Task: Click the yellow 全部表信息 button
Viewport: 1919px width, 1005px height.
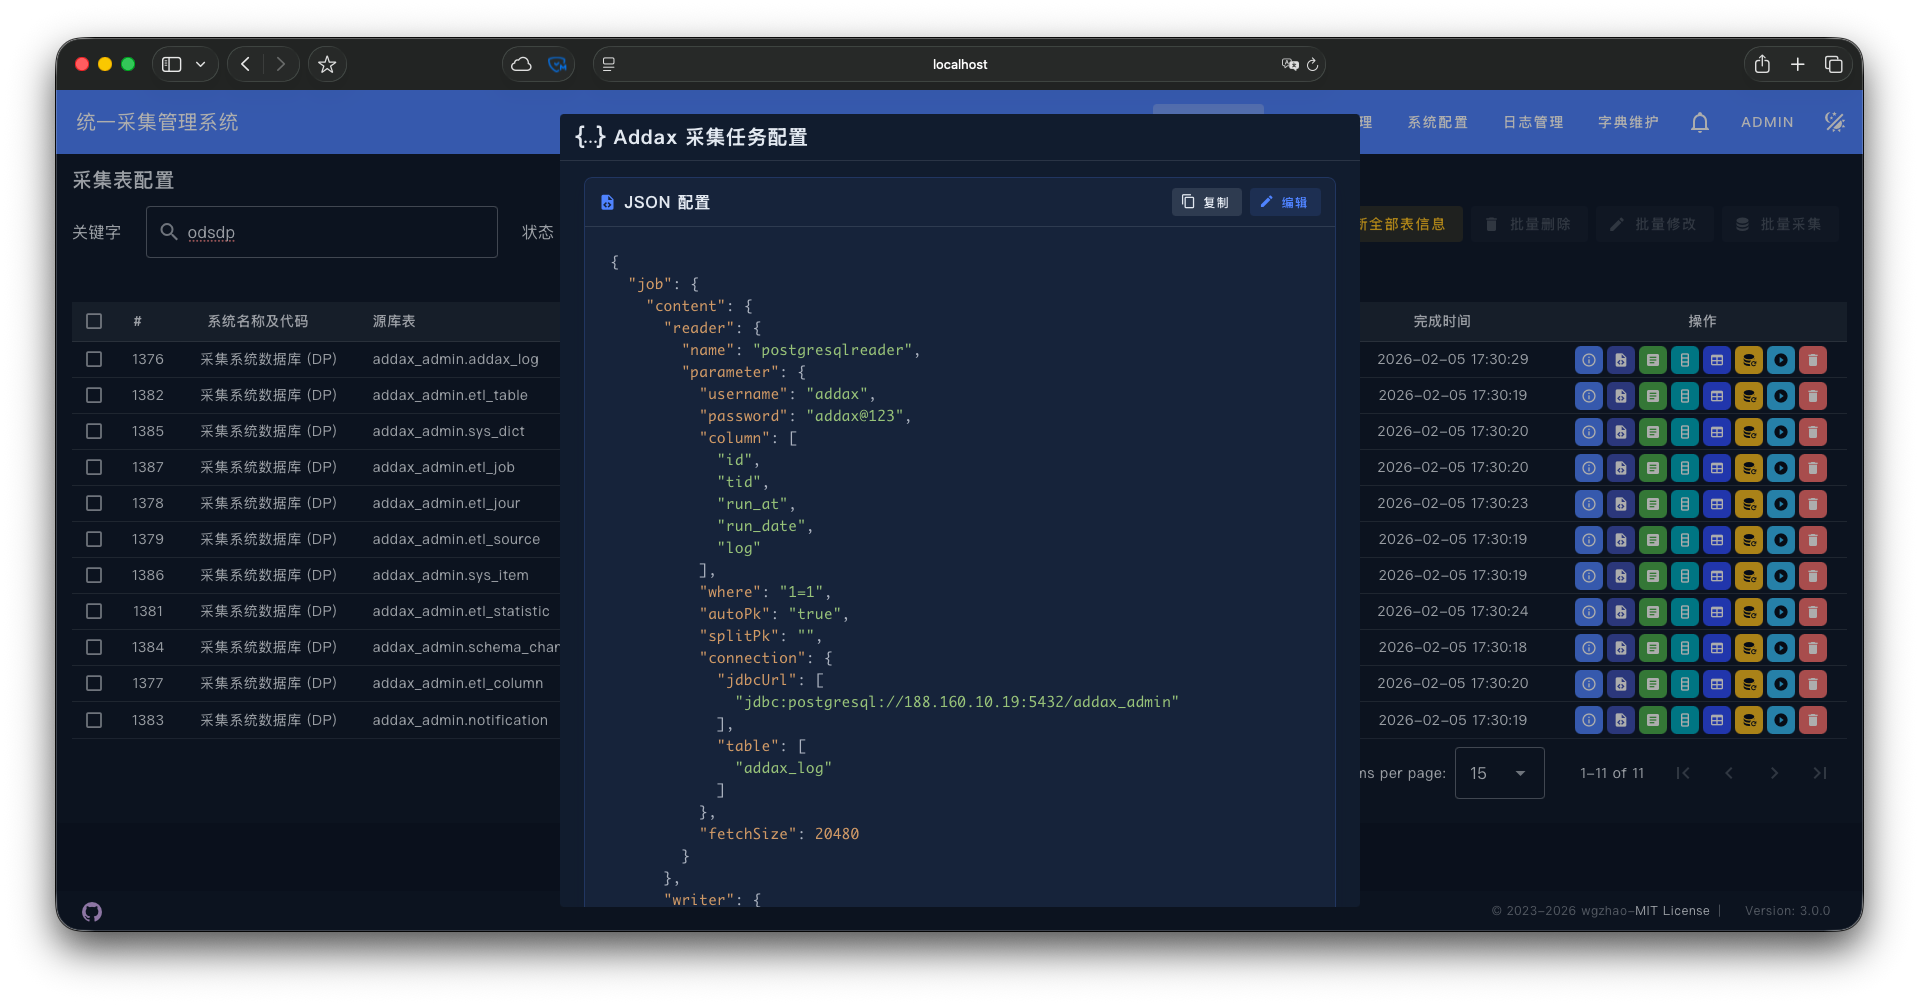Action: 1409,224
